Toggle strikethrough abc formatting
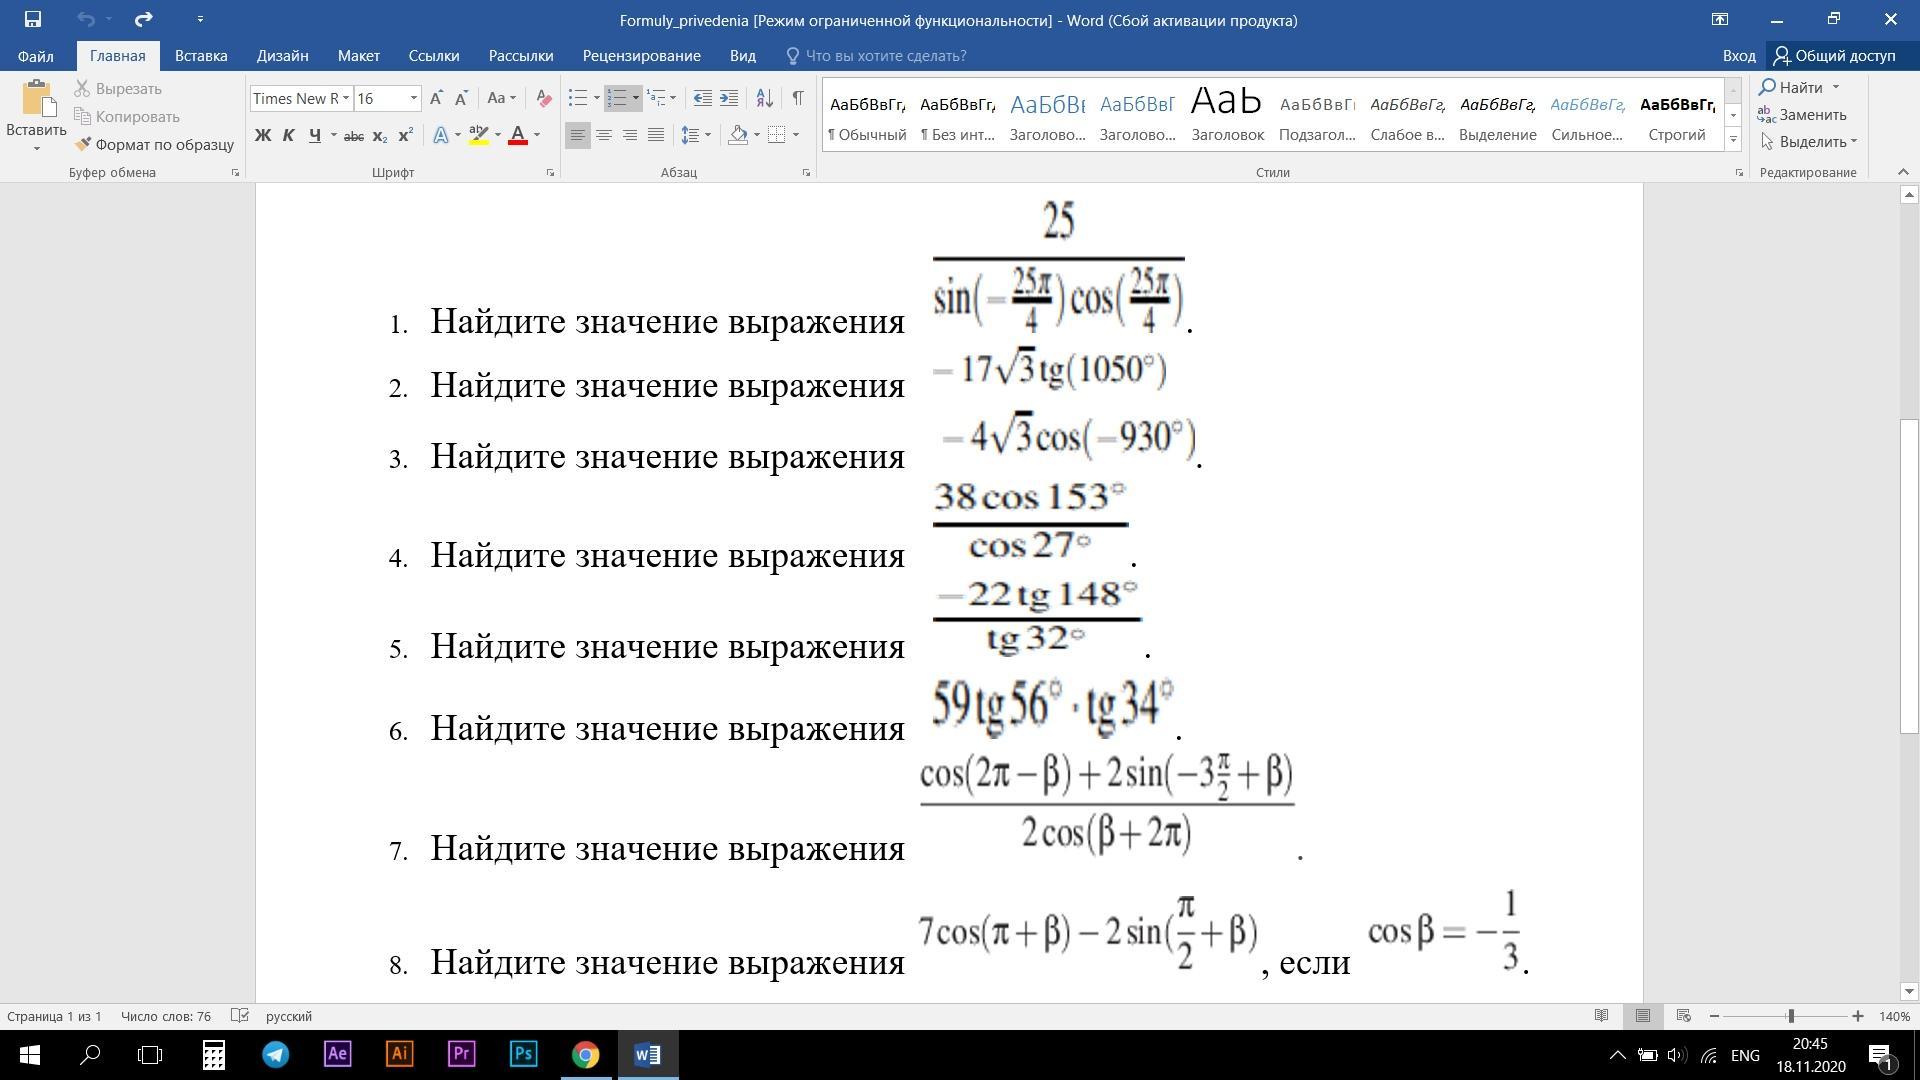 coord(353,135)
